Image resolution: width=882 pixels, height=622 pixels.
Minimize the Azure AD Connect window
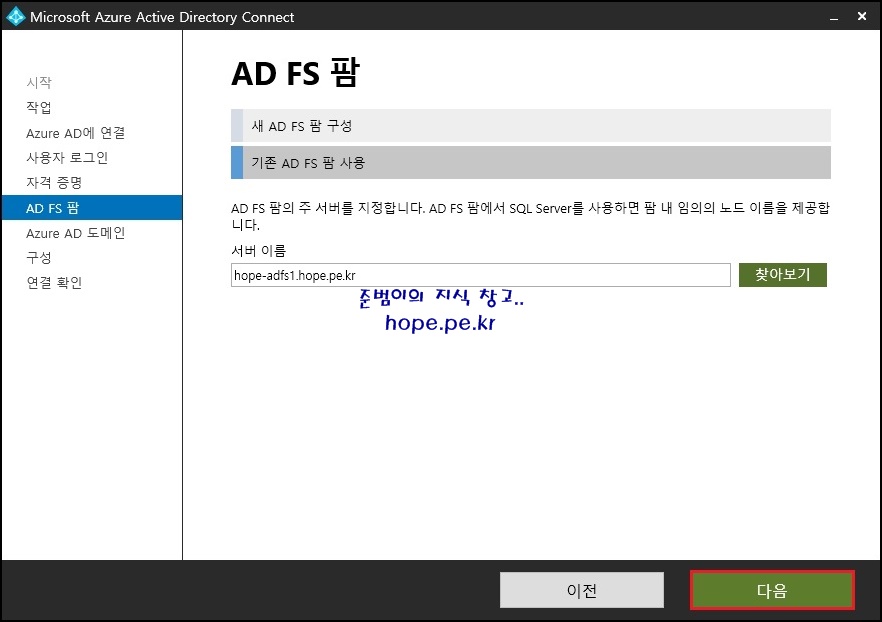click(834, 17)
